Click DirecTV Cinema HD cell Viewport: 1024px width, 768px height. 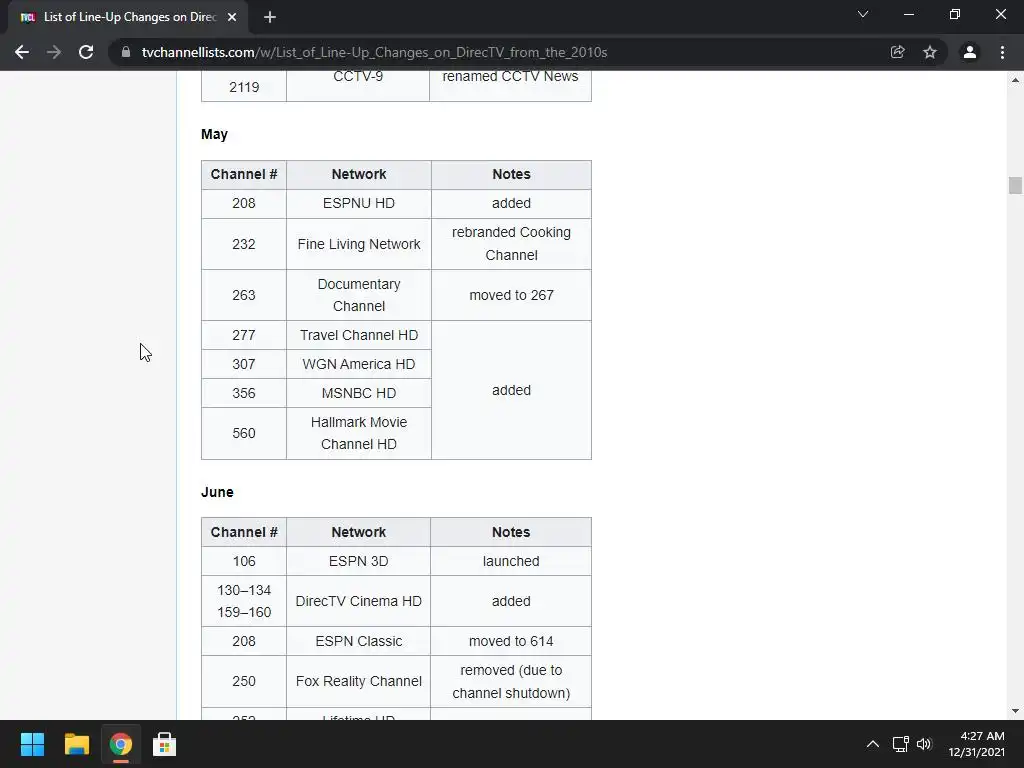(359, 601)
